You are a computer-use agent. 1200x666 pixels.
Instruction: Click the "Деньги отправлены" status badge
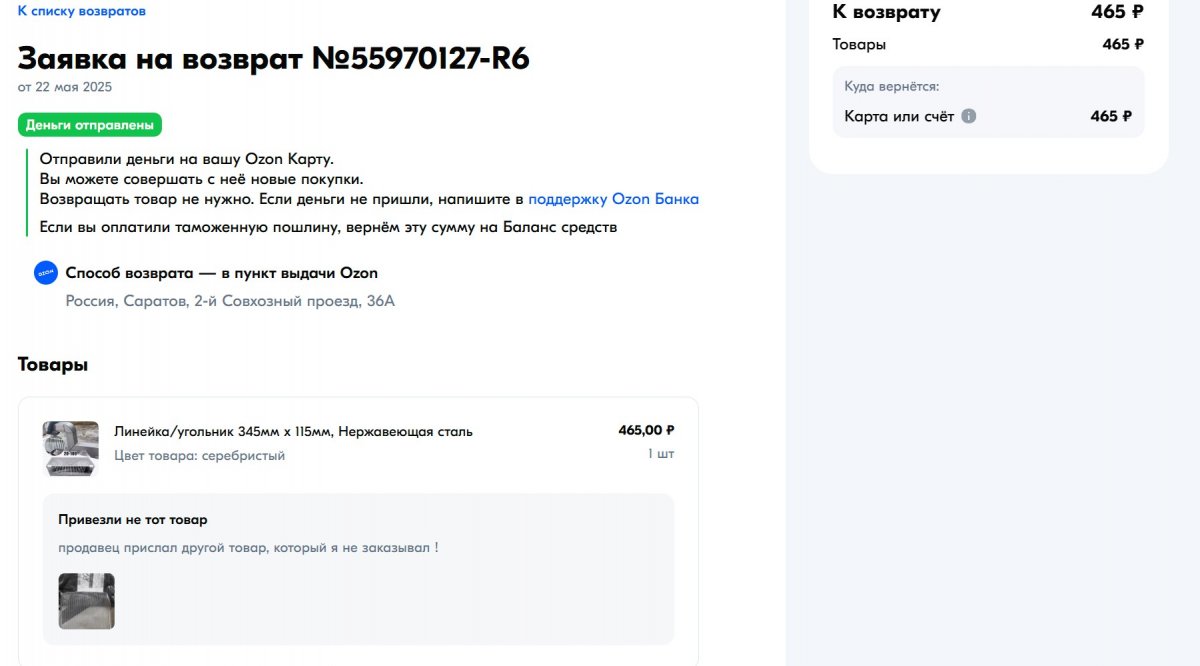[90, 125]
